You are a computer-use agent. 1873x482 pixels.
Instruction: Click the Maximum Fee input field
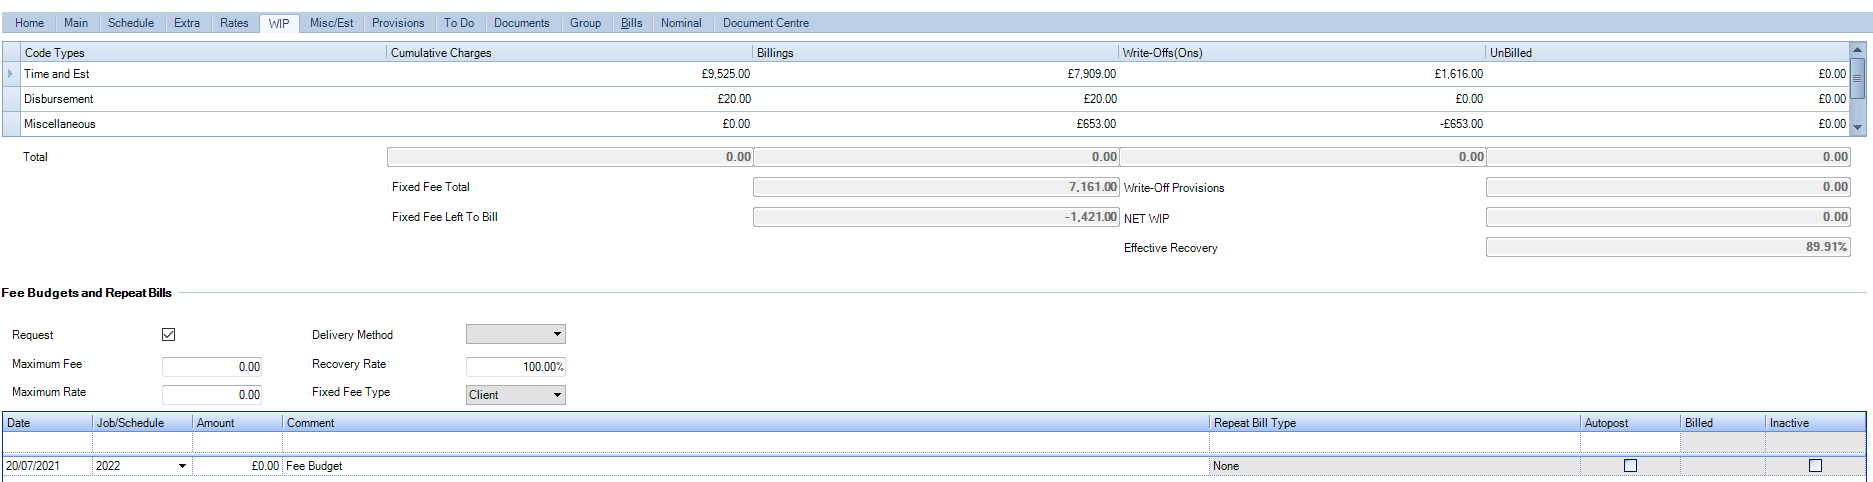(x=212, y=367)
